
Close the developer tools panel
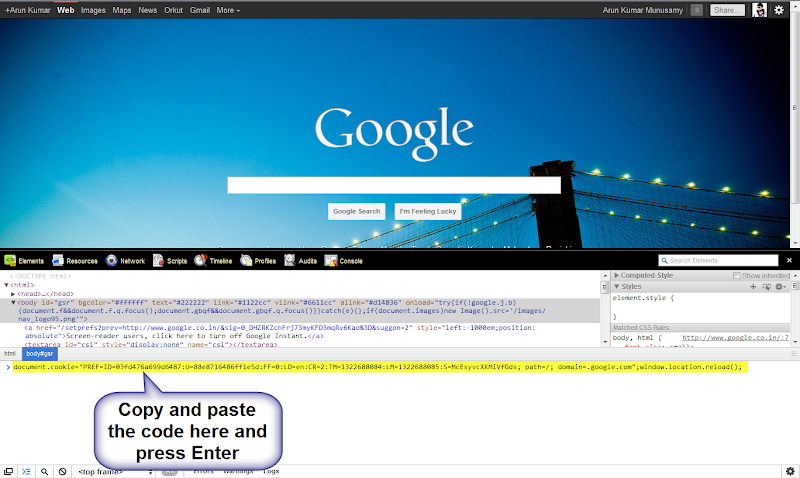[789, 261]
